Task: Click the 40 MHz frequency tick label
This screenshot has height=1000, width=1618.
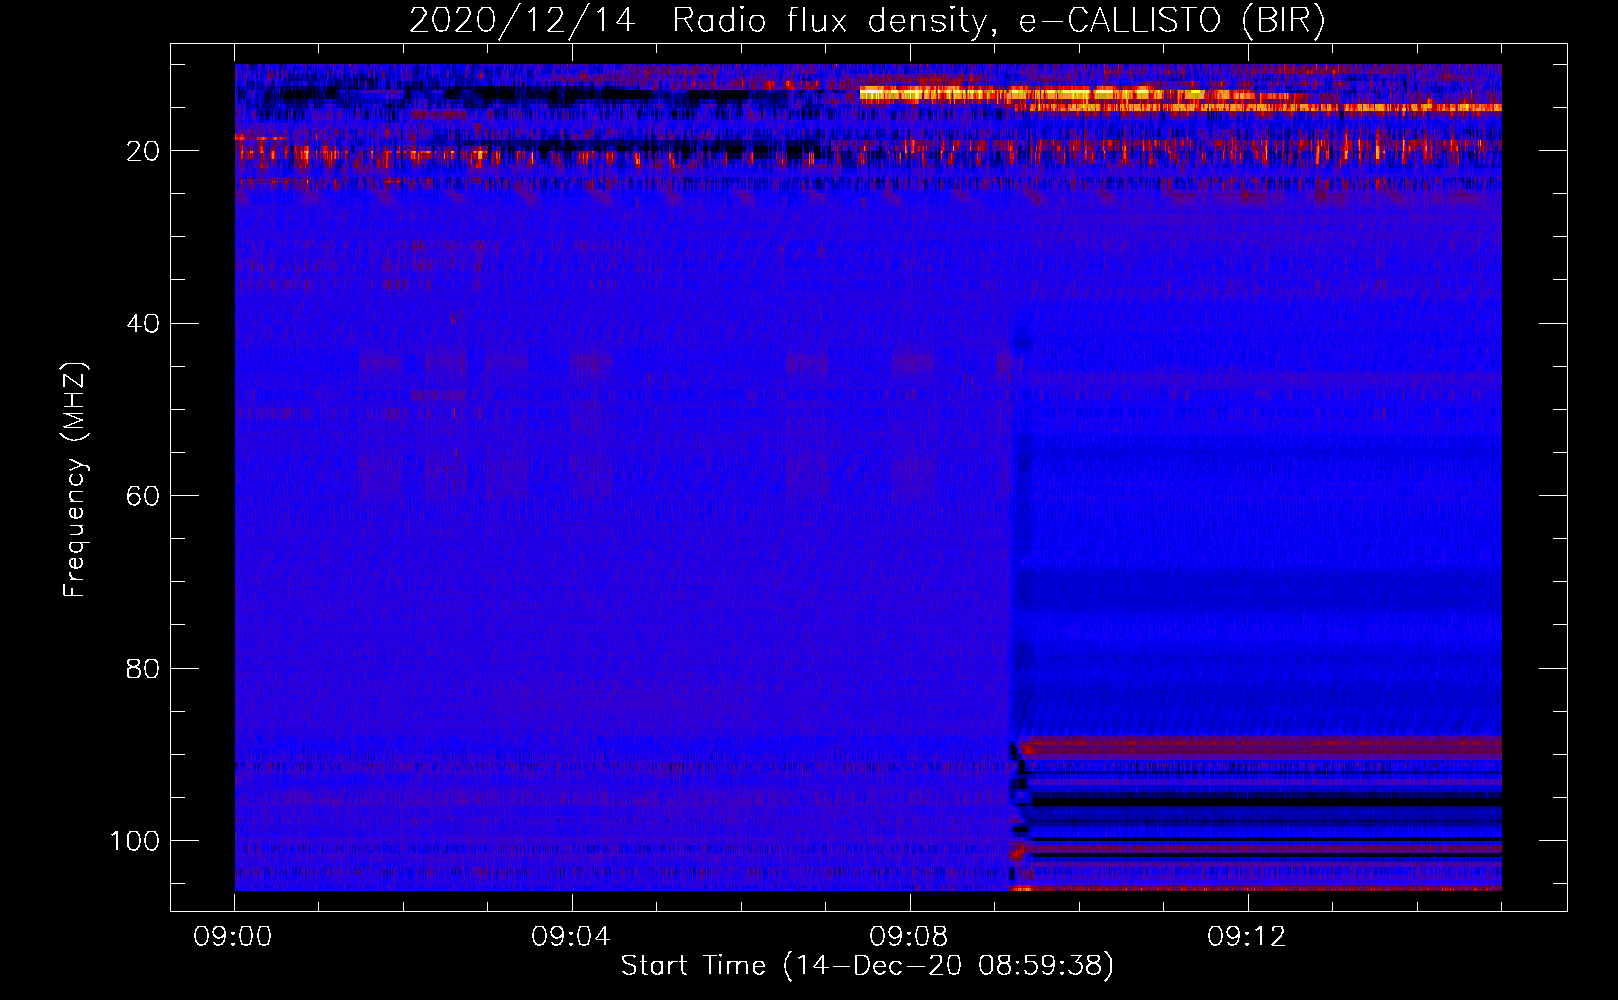Action: click(143, 324)
